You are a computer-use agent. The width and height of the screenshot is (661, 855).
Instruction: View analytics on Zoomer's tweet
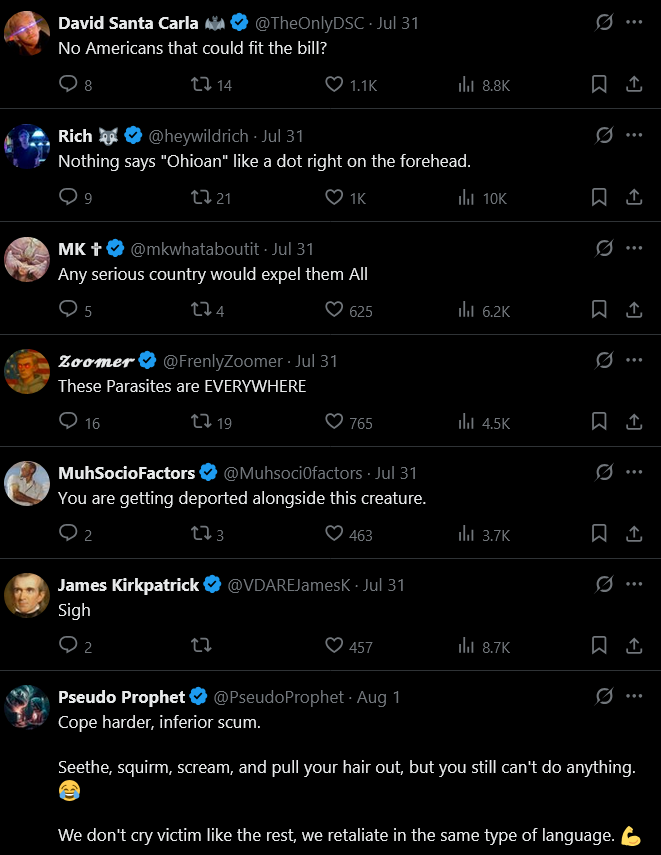click(466, 423)
